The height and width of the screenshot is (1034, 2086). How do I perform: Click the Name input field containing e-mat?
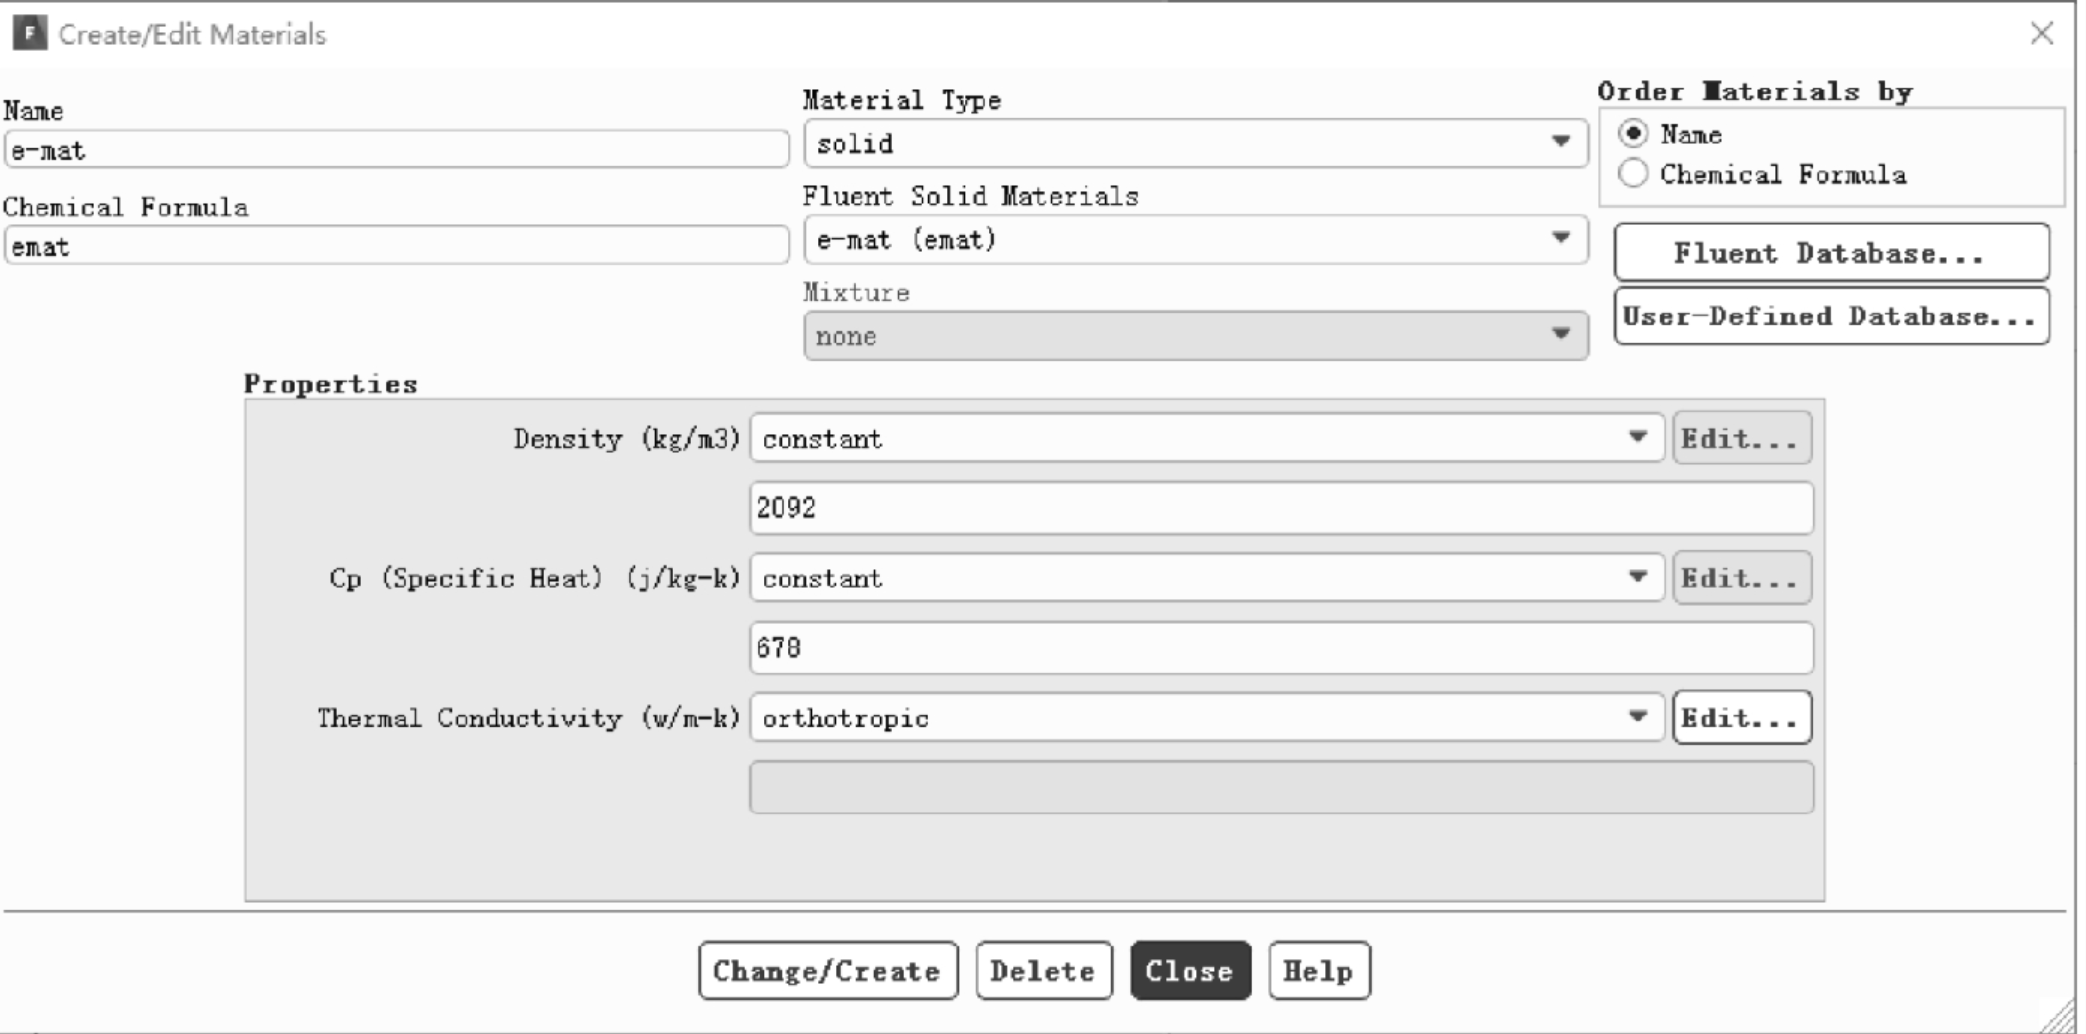pos(396,149)
